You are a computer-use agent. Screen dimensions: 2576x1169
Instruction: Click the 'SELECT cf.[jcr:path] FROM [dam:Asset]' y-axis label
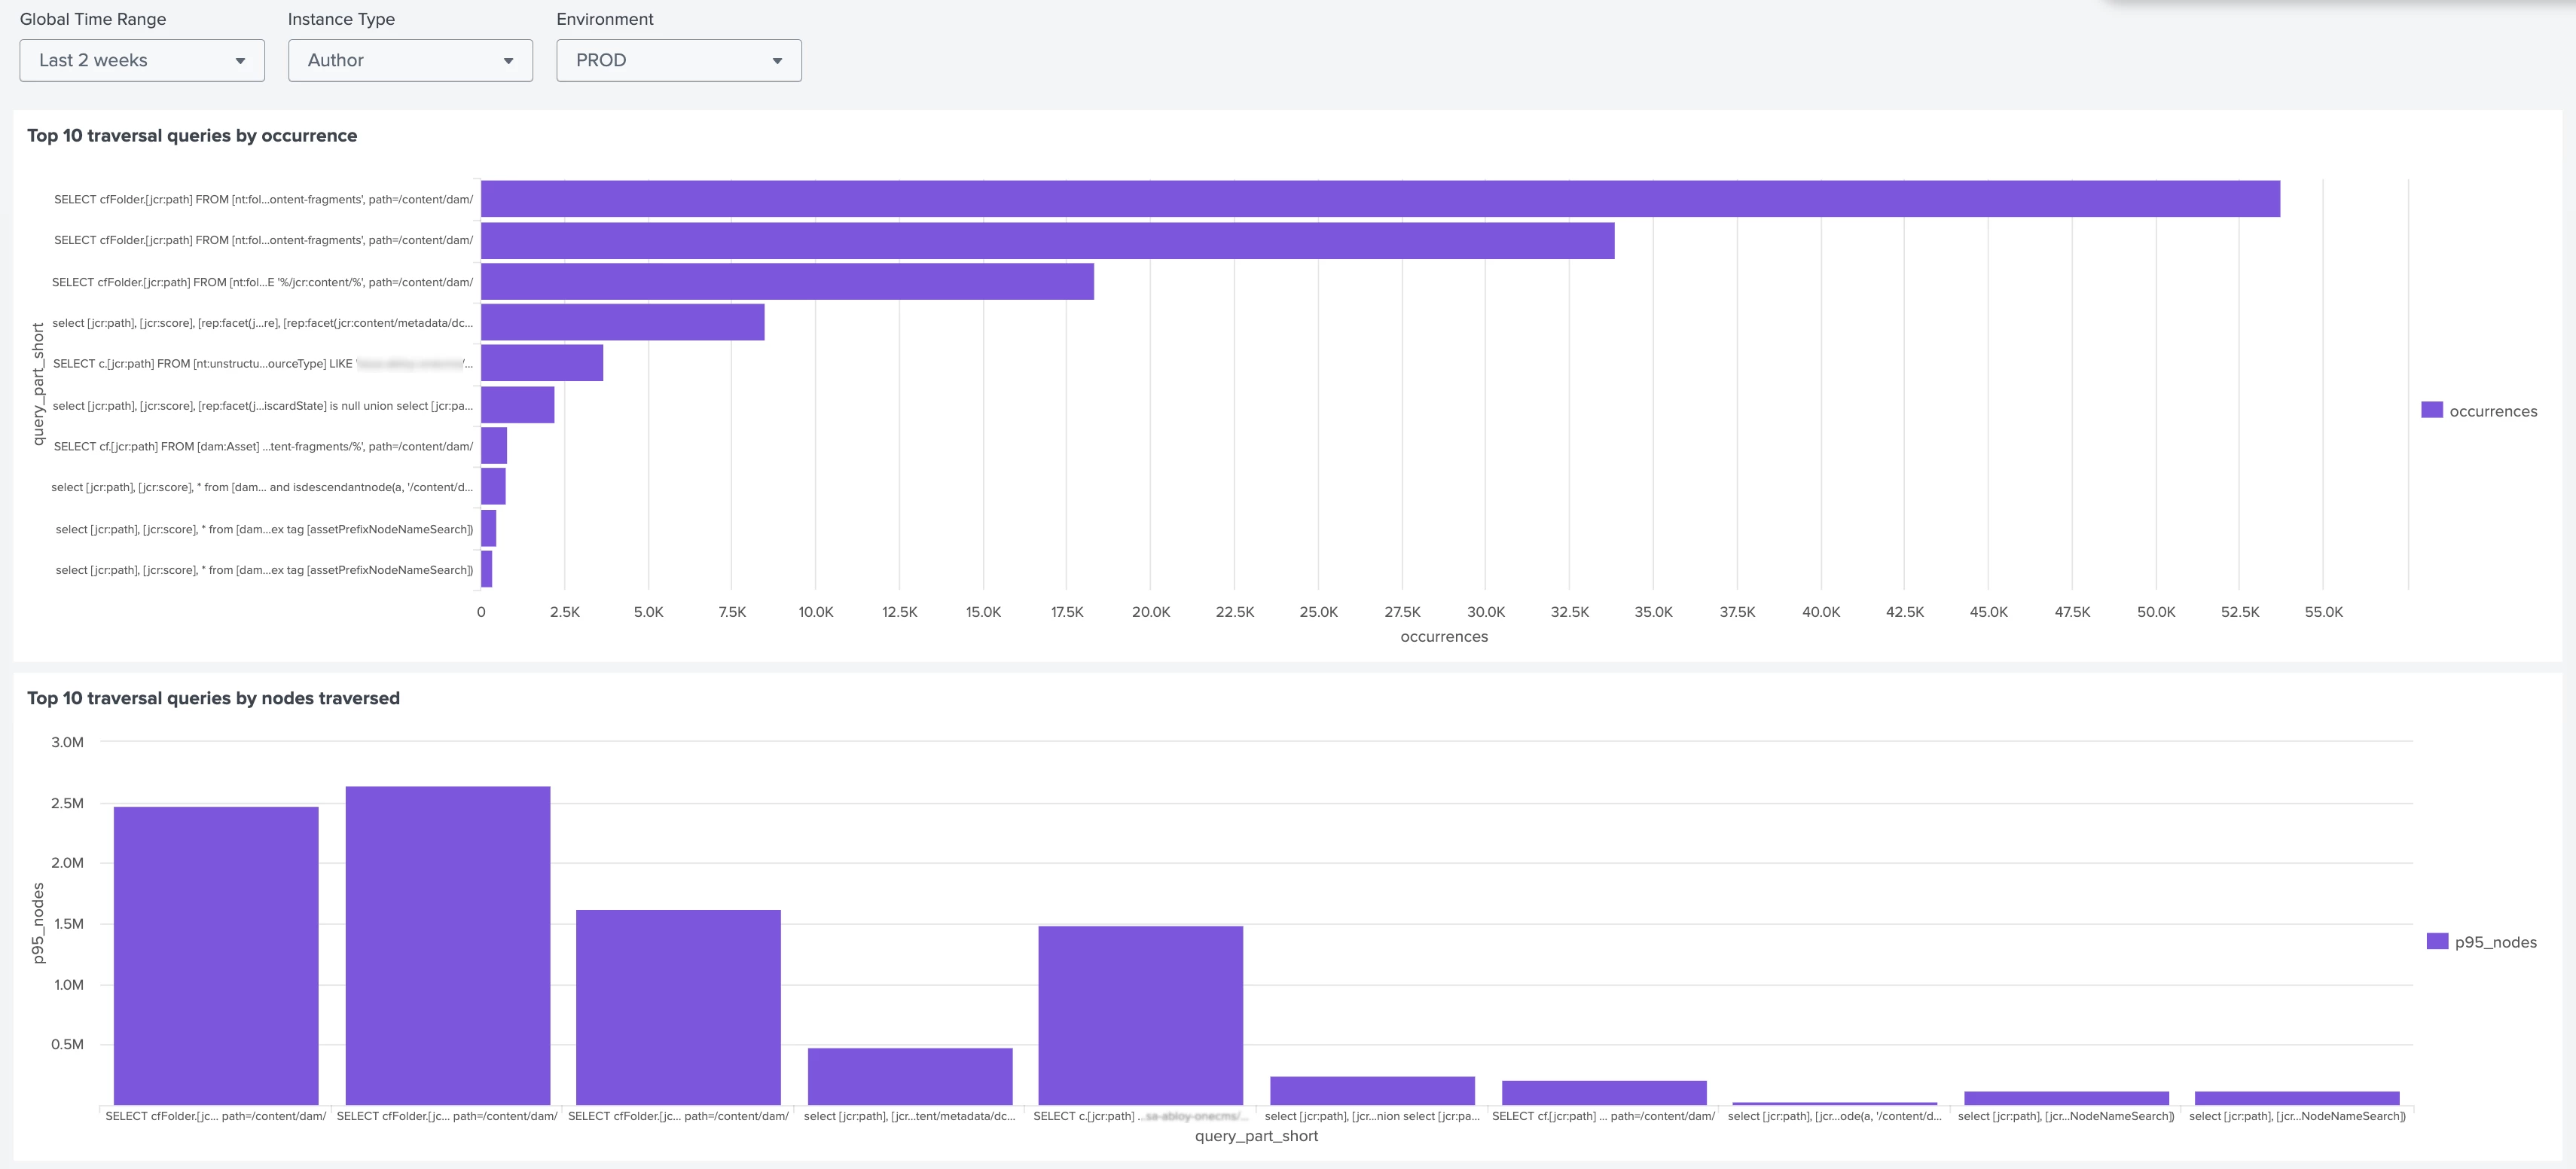click(x=263, y=446)
